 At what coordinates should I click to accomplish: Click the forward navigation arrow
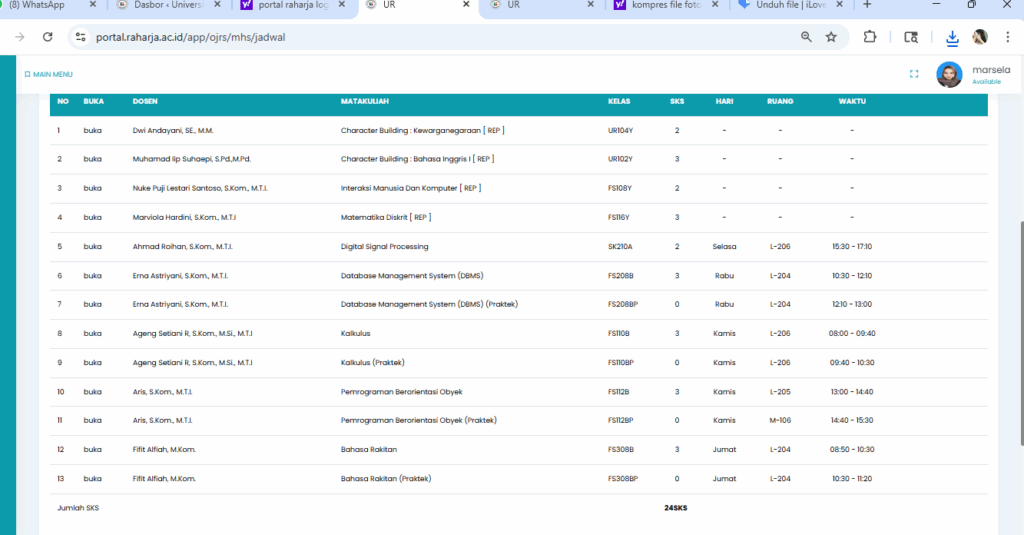pos(20,37)
